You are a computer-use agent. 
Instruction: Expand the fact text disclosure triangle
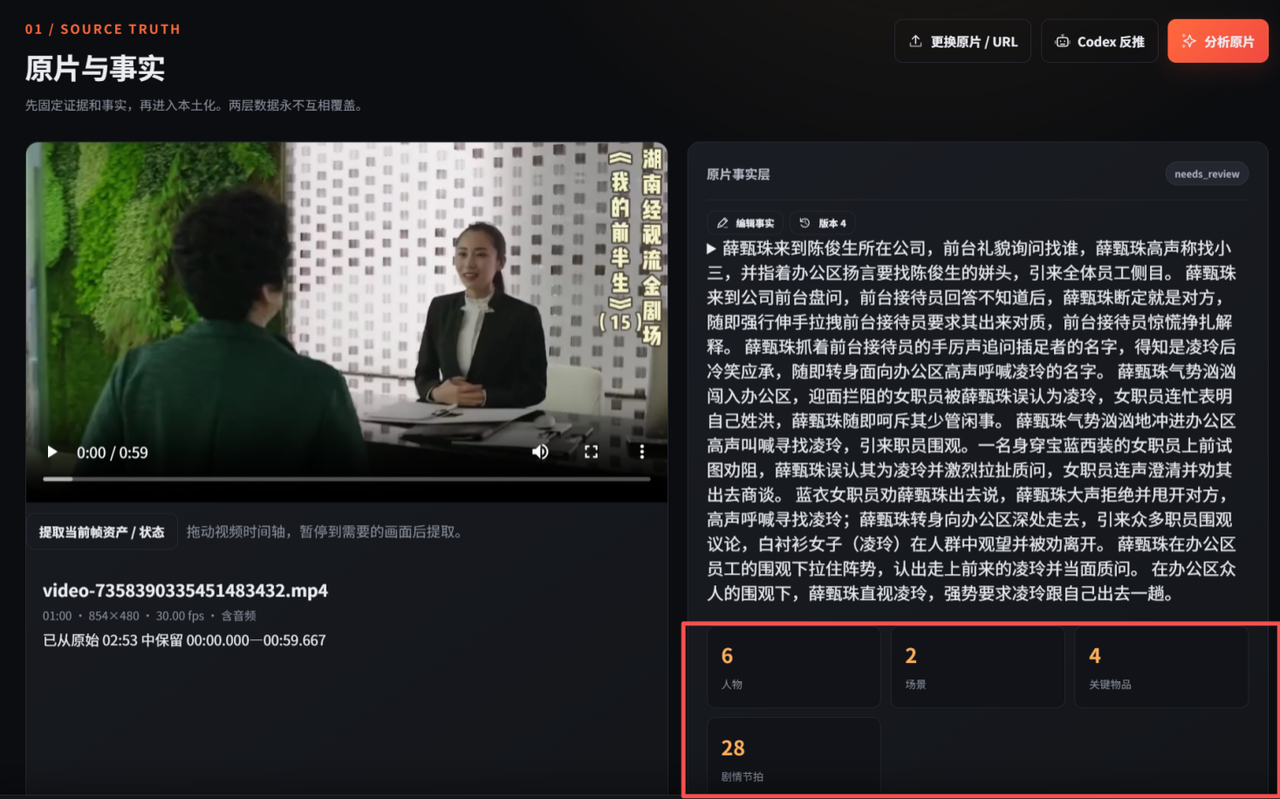pos(712,248)
